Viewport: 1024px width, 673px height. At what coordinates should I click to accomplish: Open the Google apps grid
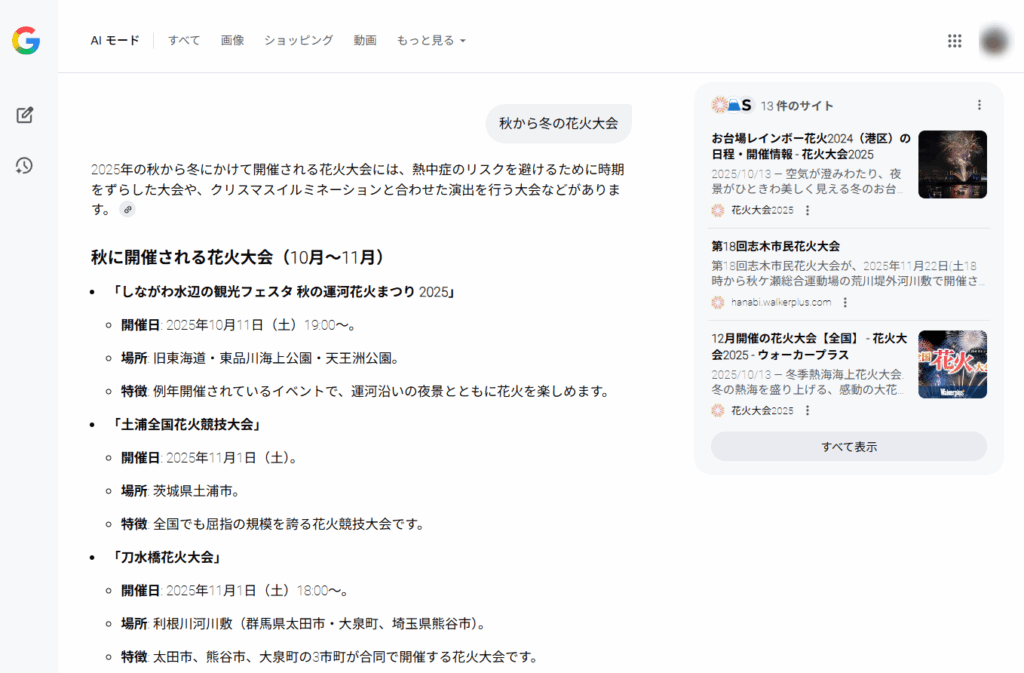tap(954, 41)
